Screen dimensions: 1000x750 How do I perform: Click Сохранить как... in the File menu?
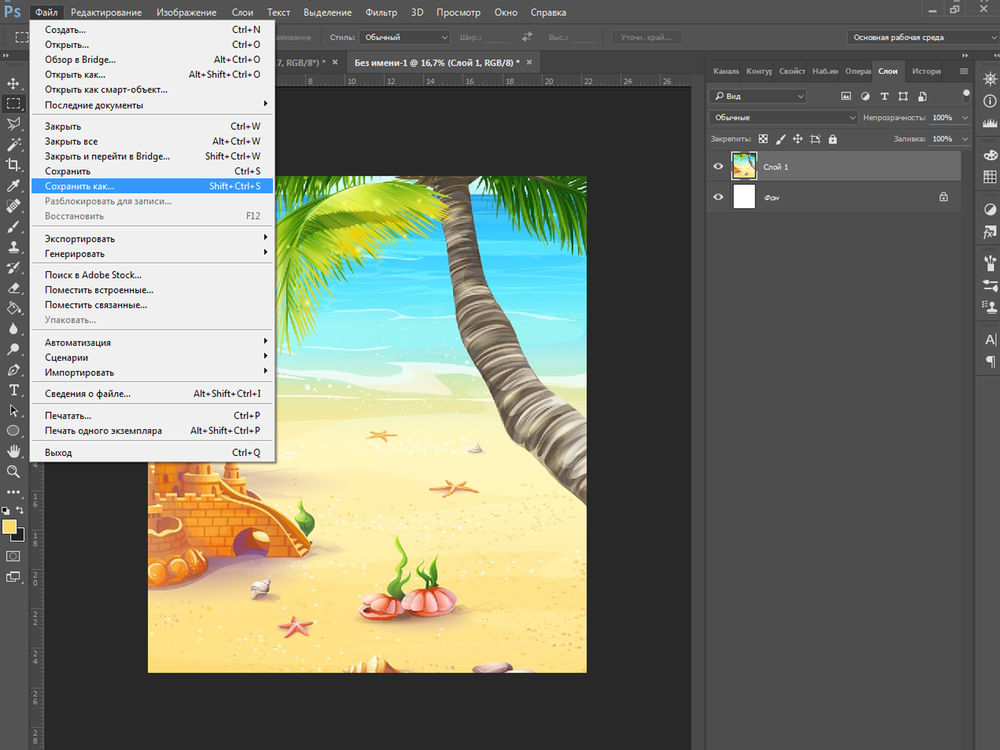80,186
